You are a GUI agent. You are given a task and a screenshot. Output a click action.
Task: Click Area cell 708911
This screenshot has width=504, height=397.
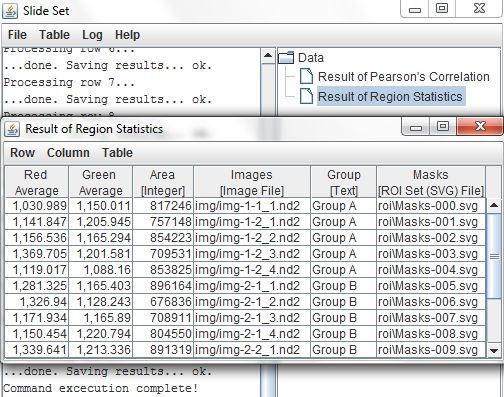(163, 318)
